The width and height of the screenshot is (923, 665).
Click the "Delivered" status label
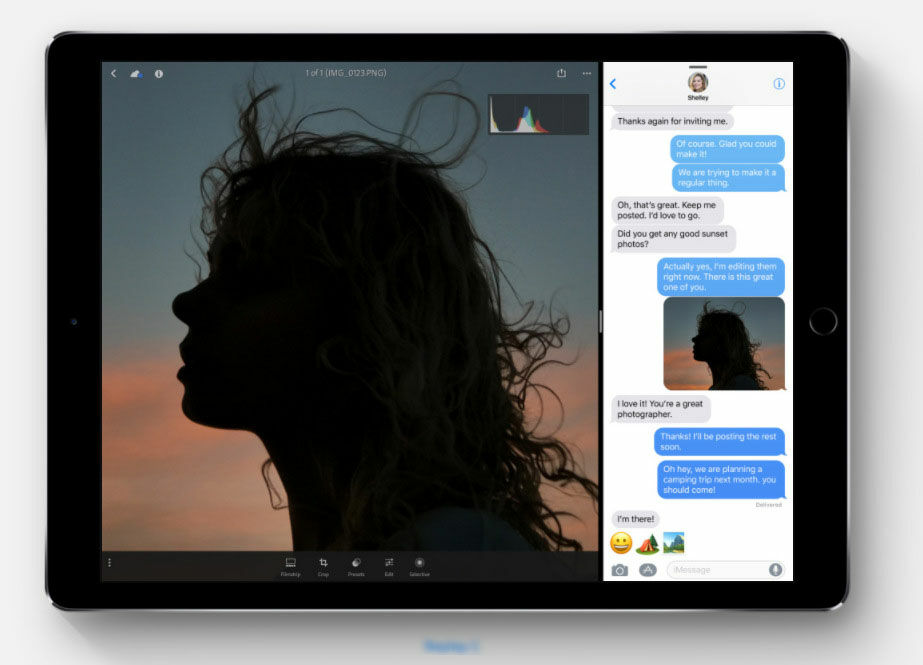[x=768, y=505]
